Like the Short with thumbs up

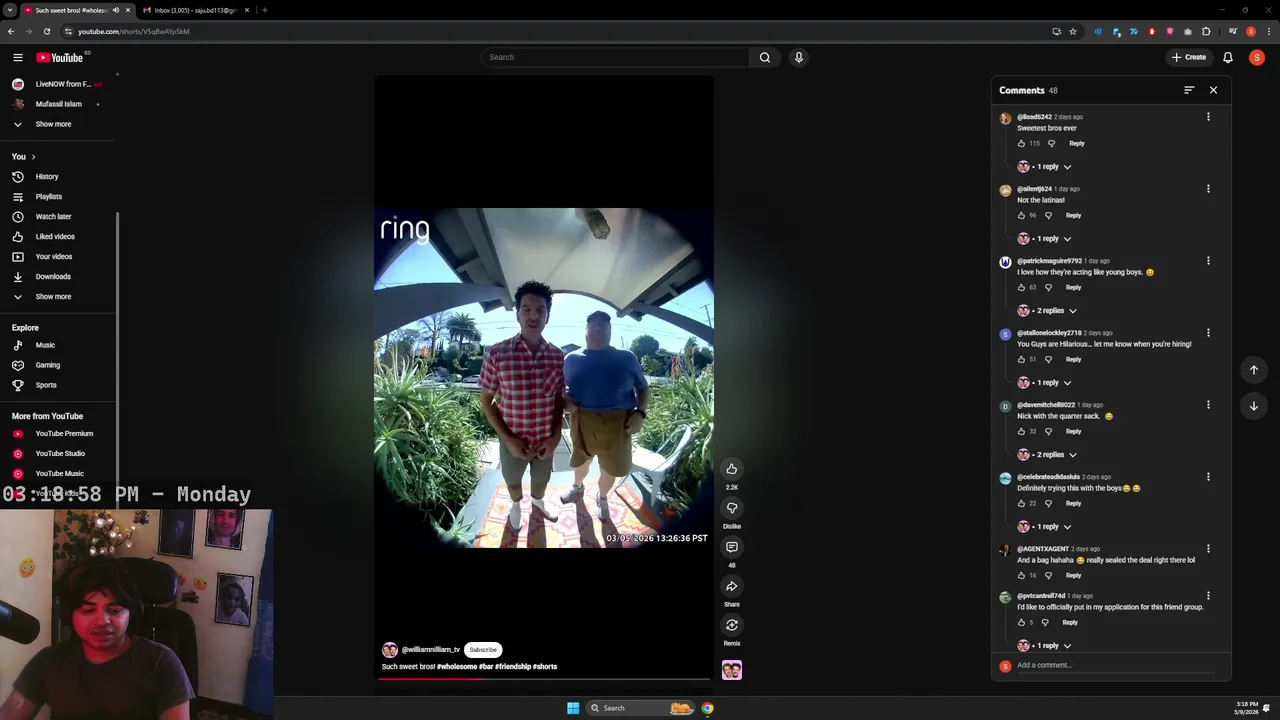click(x=732, y=469)
